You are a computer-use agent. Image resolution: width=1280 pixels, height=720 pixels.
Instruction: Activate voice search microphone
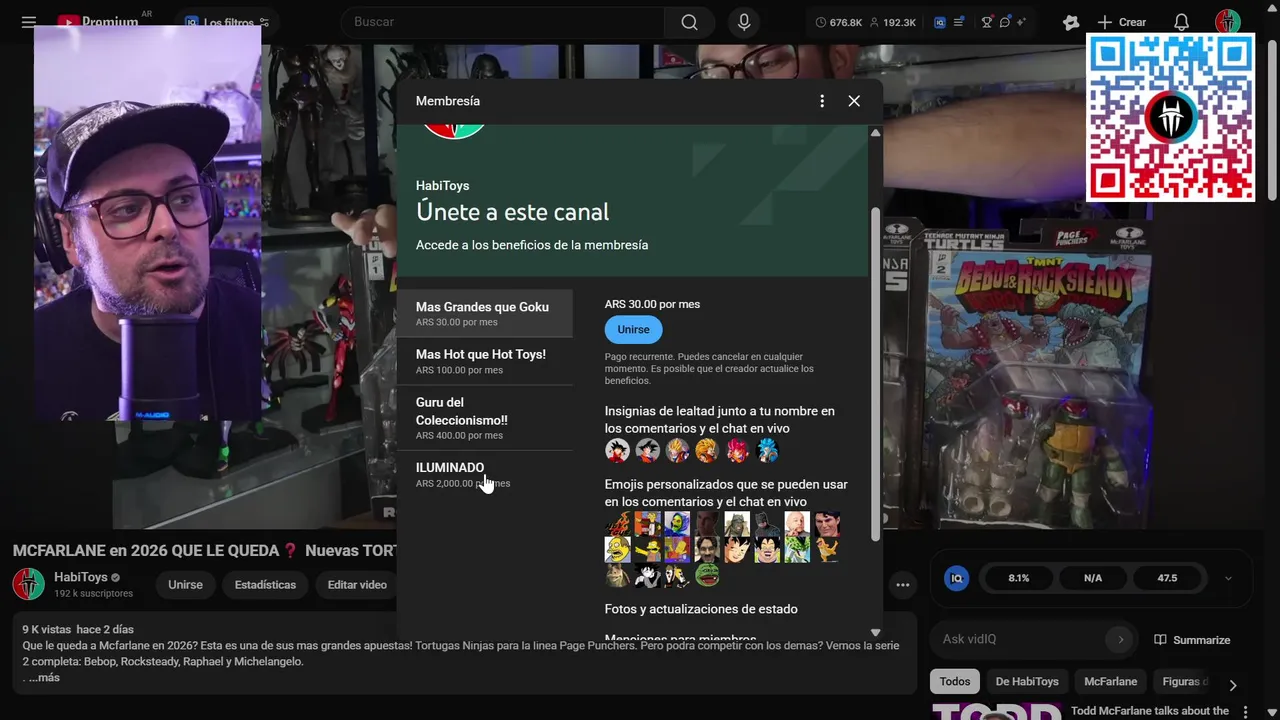pyautogui.click(x=744, y=22)
